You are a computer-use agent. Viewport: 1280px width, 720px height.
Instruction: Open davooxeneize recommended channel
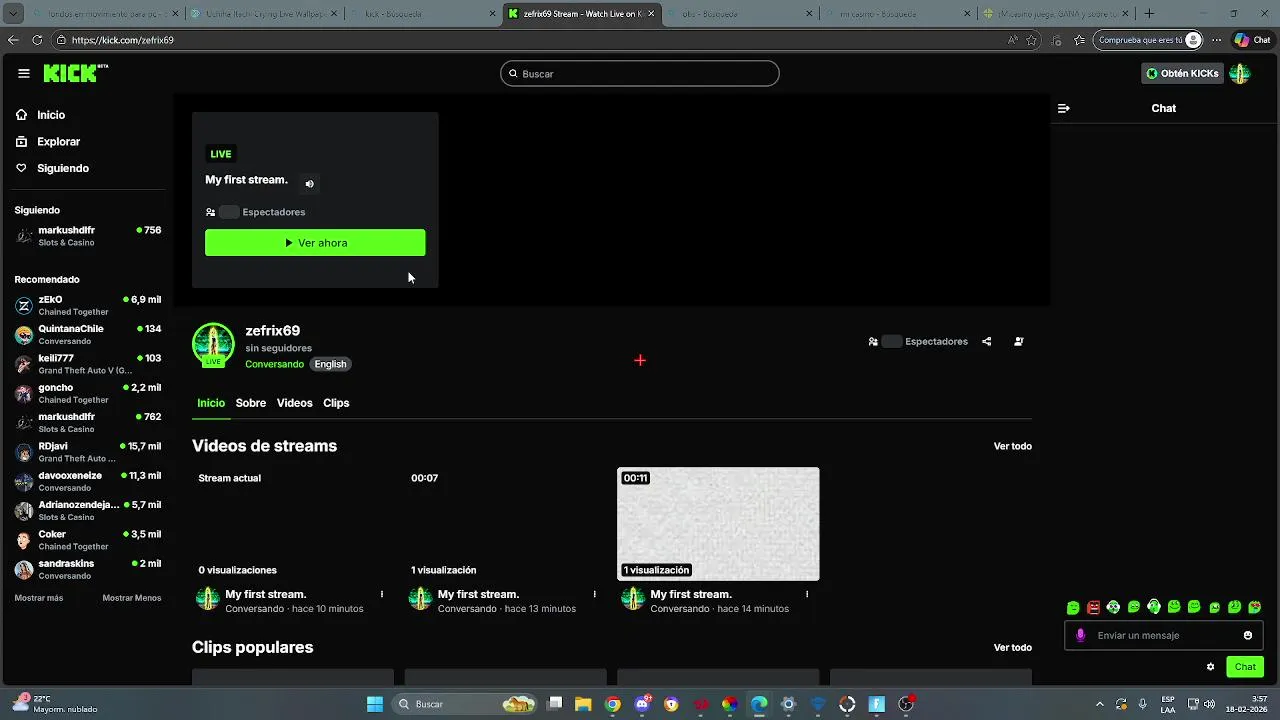88,481
